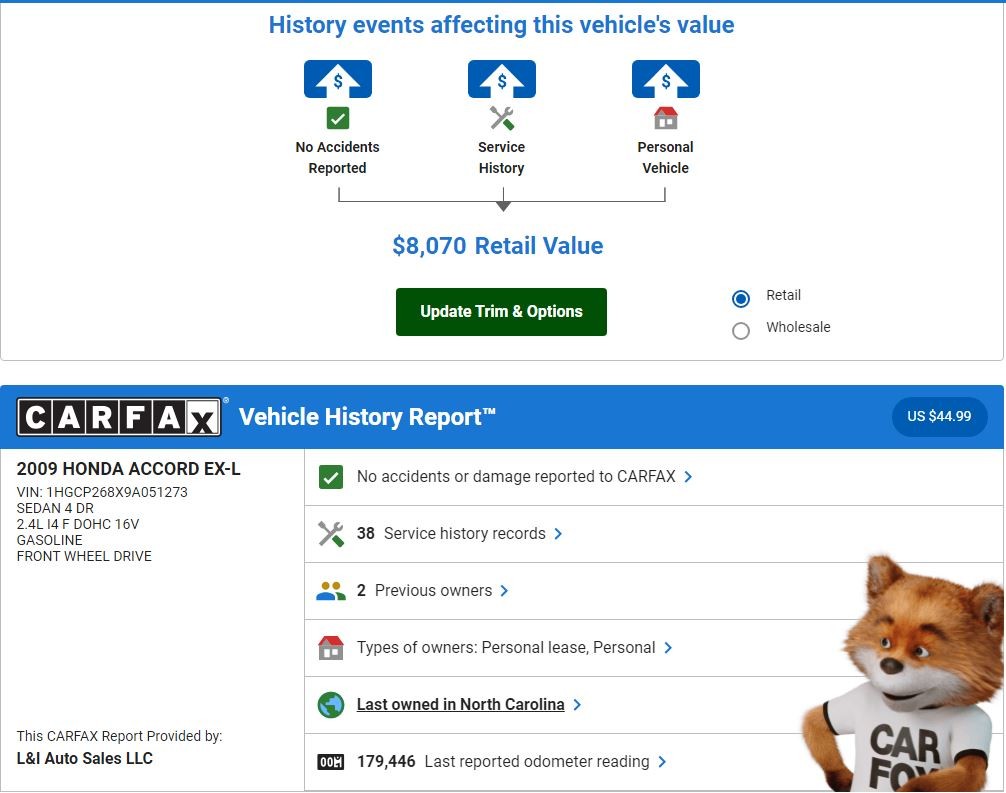Expand the Previous owners chevron

pyautogui.click(x=504, y=591)
